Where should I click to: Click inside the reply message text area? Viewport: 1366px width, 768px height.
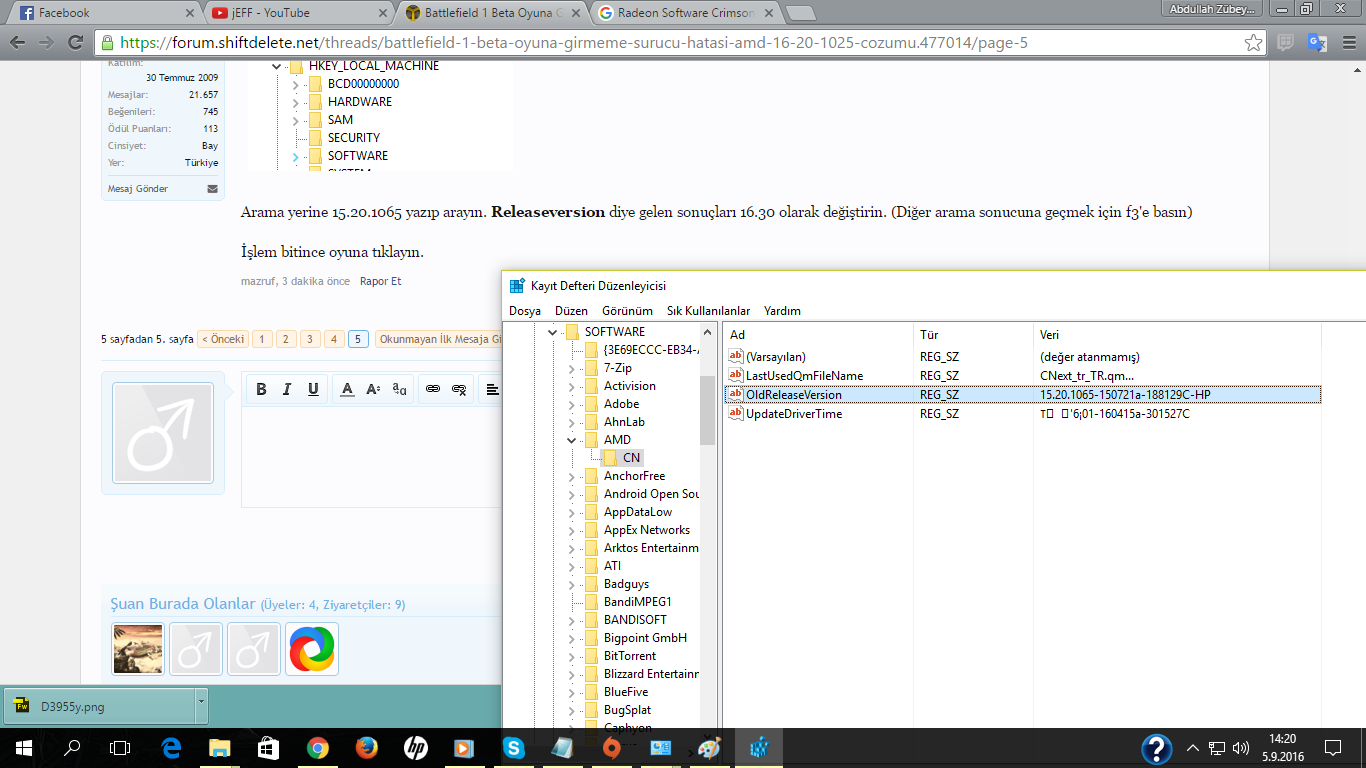click(372, 456)
